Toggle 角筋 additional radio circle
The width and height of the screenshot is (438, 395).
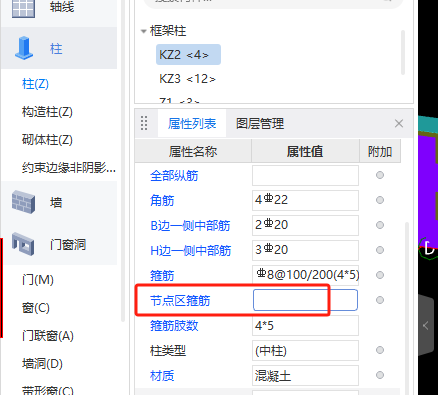click(x=380, y=200)
